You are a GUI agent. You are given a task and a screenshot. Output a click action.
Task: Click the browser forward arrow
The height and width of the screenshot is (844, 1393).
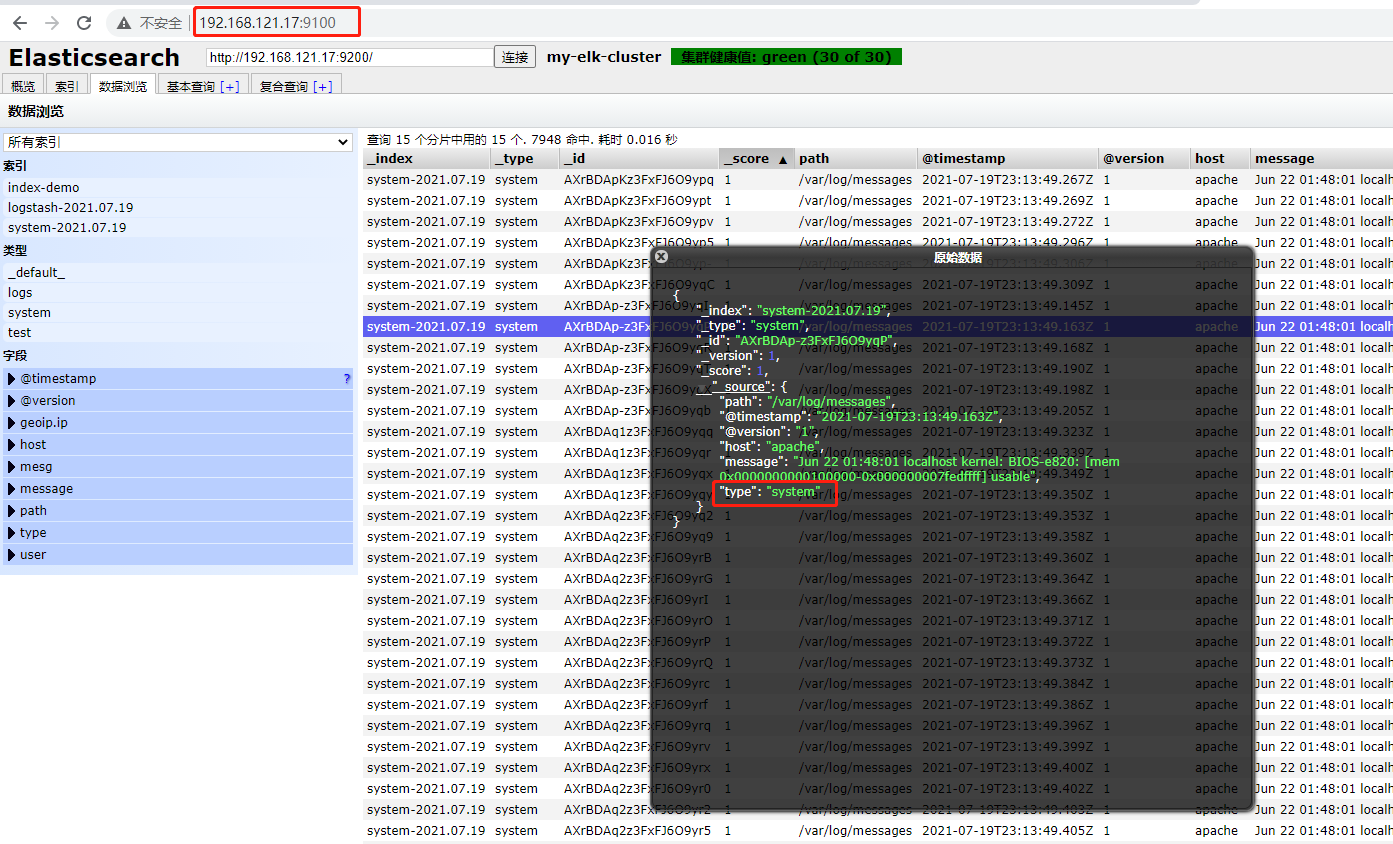52,22
